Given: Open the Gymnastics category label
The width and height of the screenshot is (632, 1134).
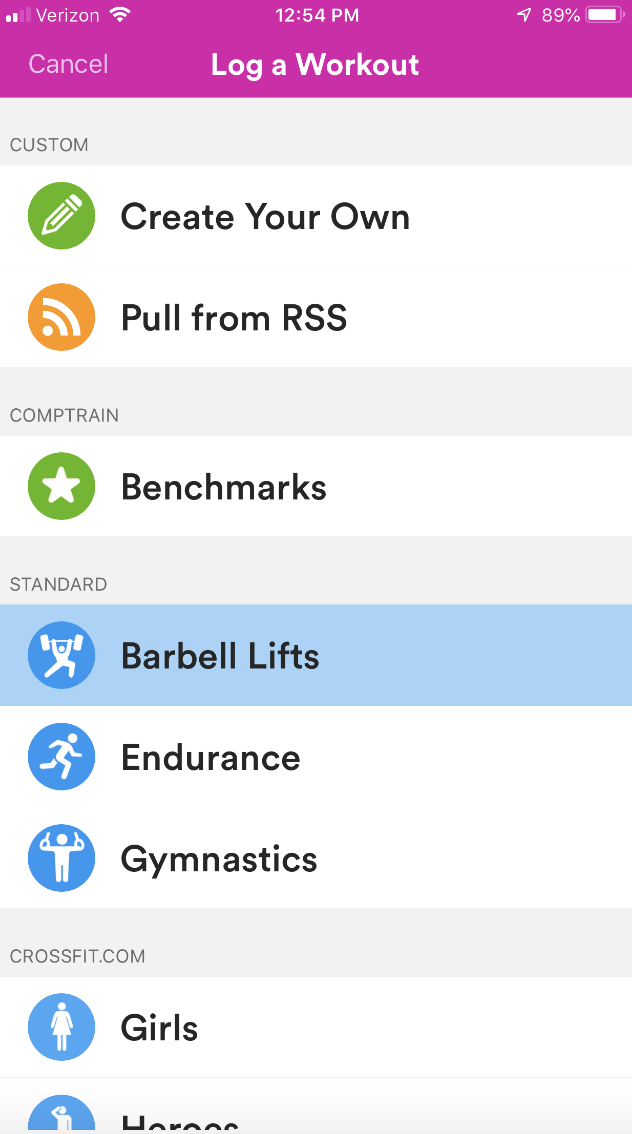Looking at the screenshot, I should pyautogui.click(x=219, y=859).
